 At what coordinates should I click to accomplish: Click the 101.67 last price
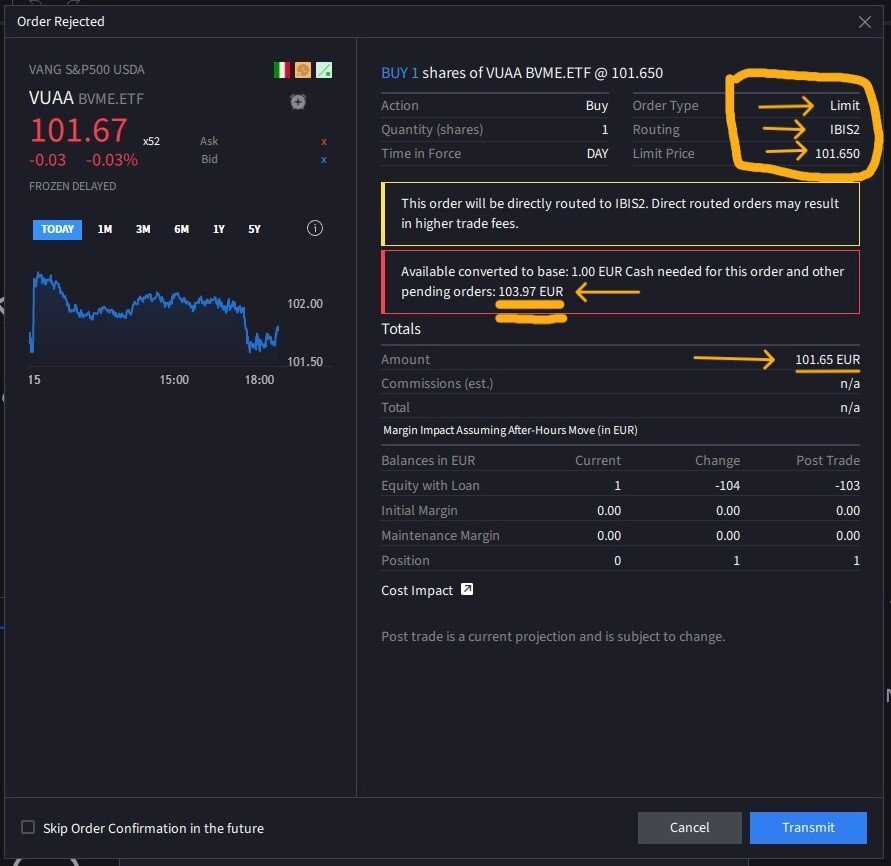[79, 131]
